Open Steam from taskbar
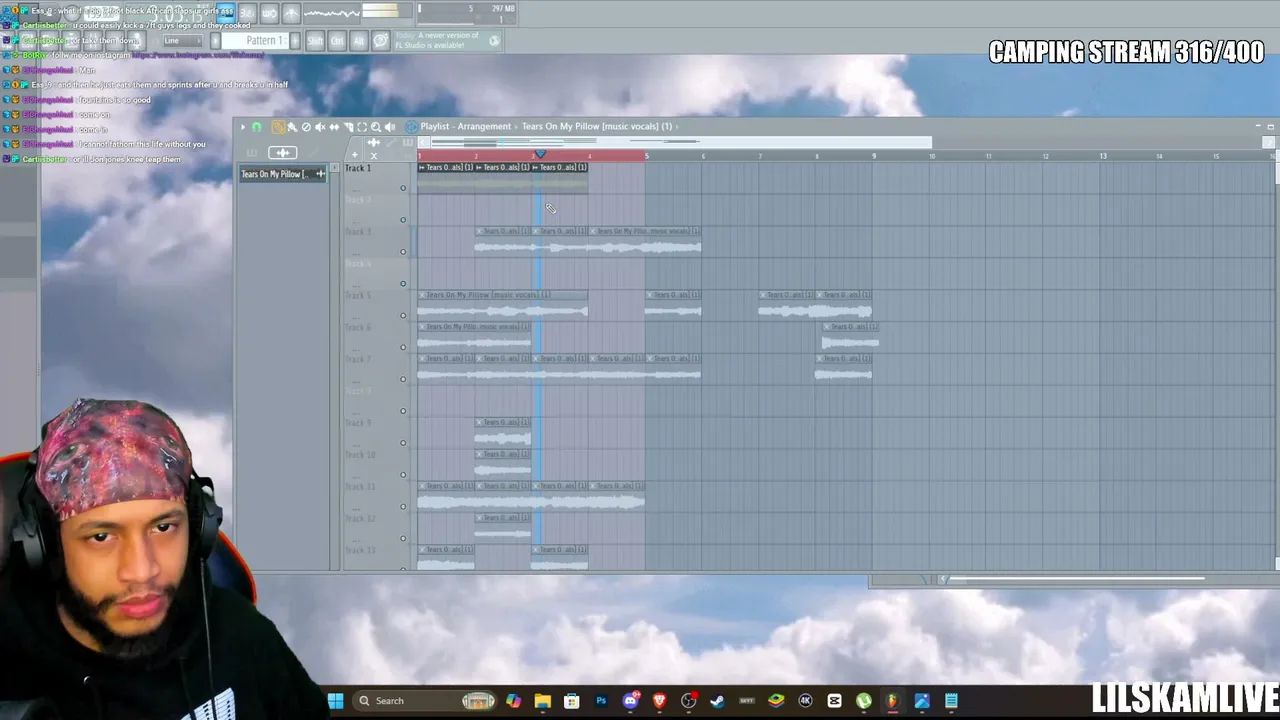This screenshot has width=1280, height=720. (717, 701)
